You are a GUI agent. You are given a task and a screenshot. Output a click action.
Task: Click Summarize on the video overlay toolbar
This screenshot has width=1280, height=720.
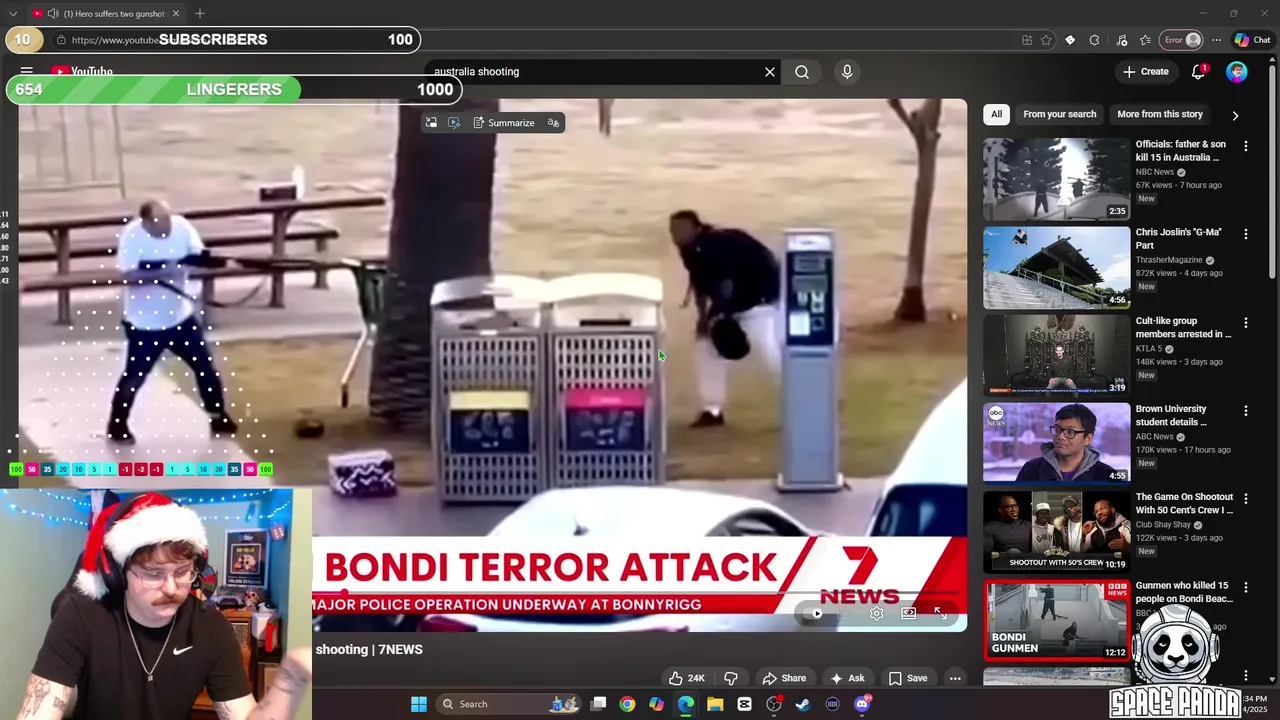point(504,123)
